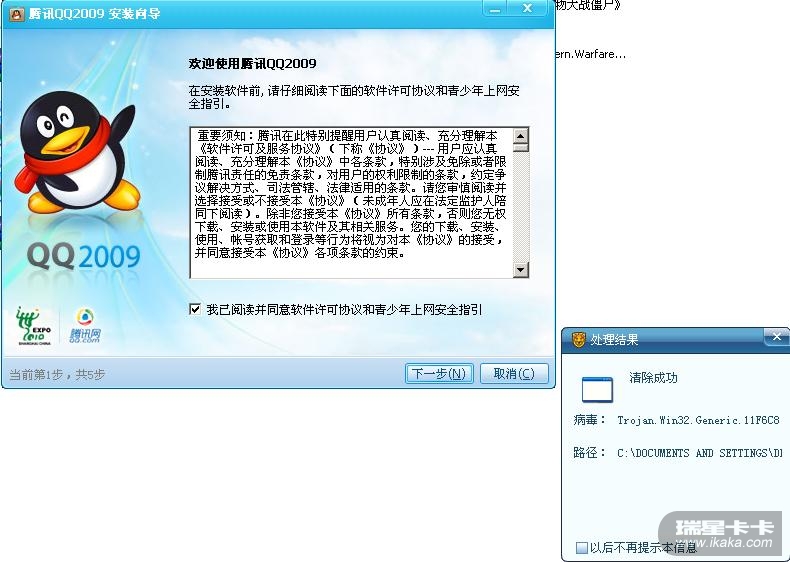Click the Expo 2010 Shanghai logo
790x562 pixels.
pos(33,326)
